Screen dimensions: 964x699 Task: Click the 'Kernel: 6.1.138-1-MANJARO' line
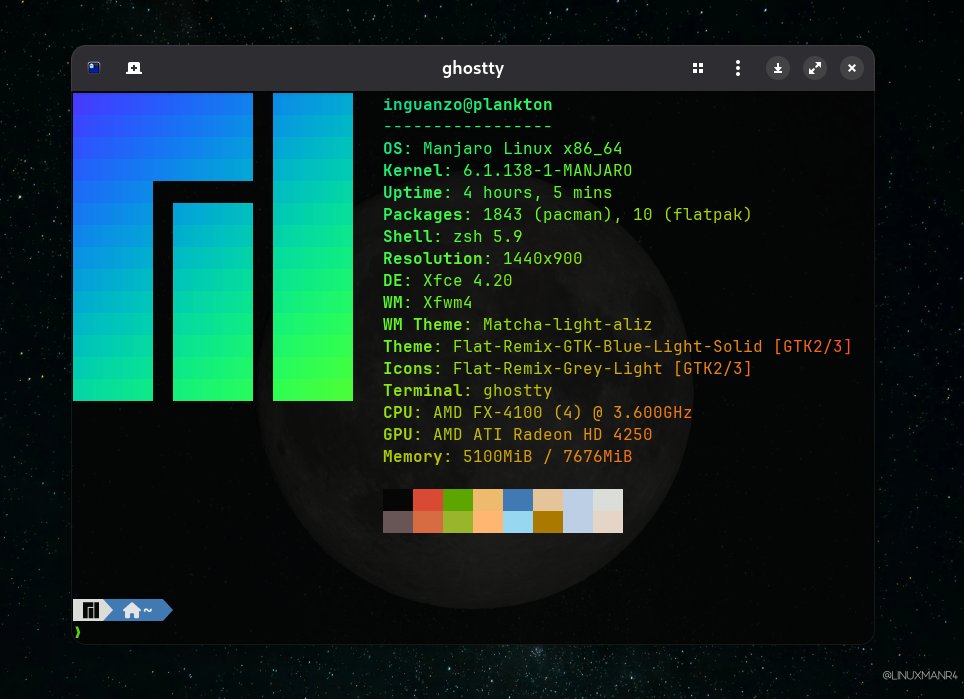(507, 170)
